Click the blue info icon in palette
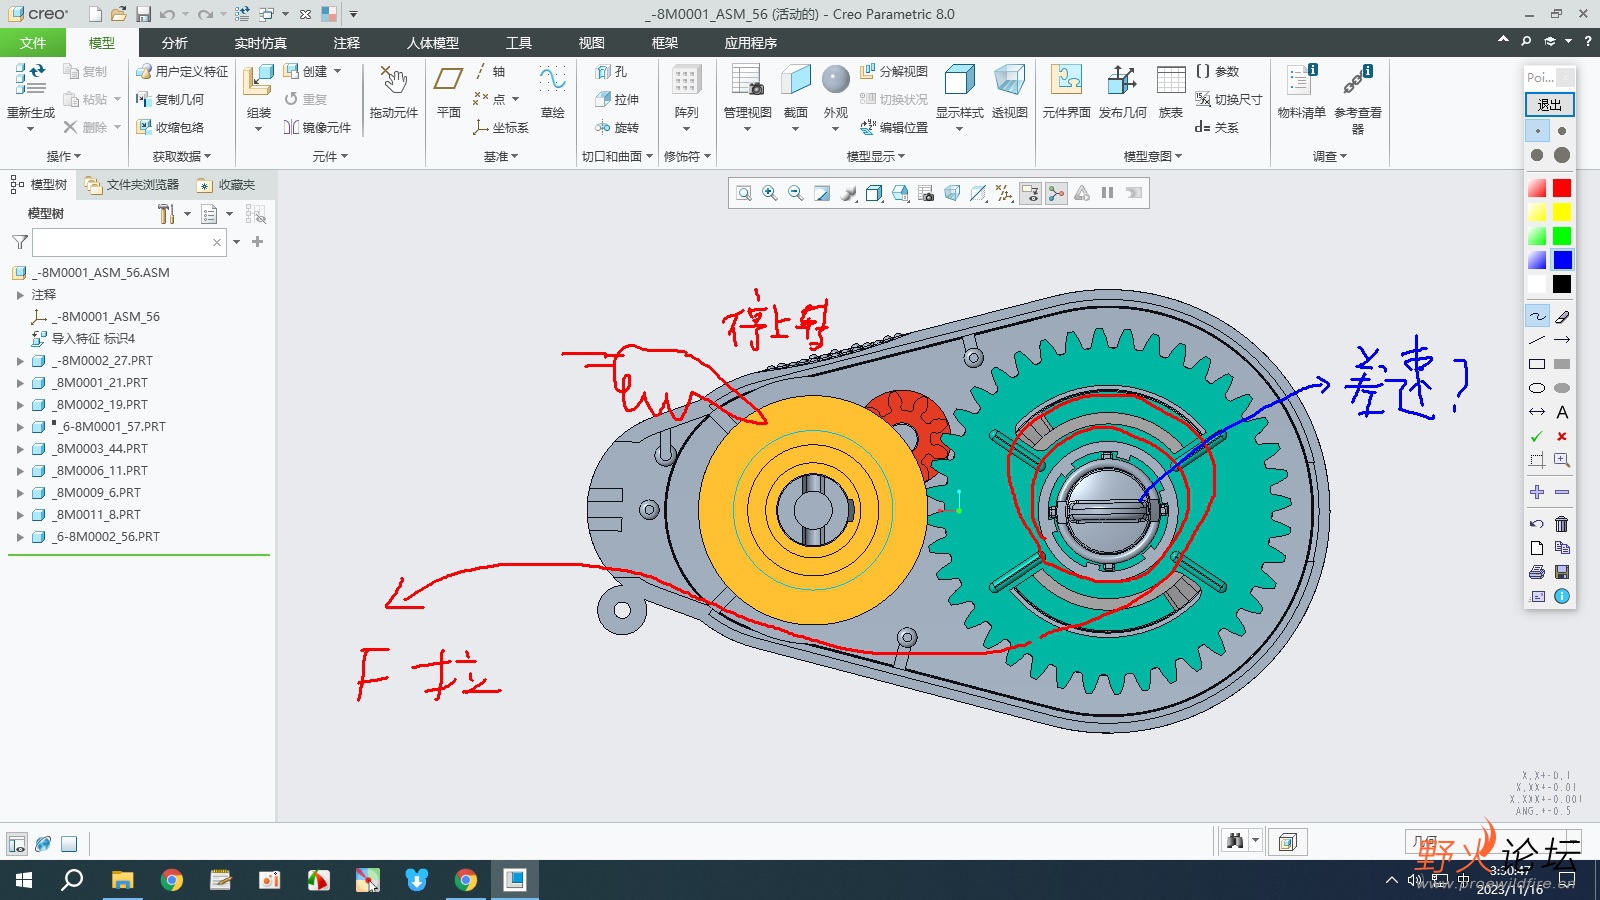This screenshot has height=900, width=1600. coord(1562,596)
